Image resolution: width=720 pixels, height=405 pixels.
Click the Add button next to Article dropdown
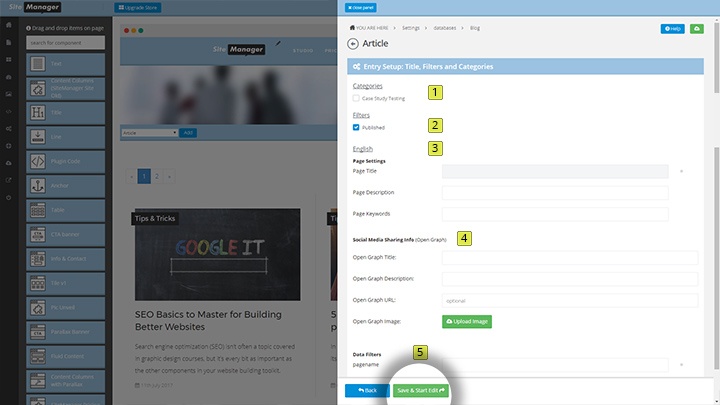(x=188, y=133)
